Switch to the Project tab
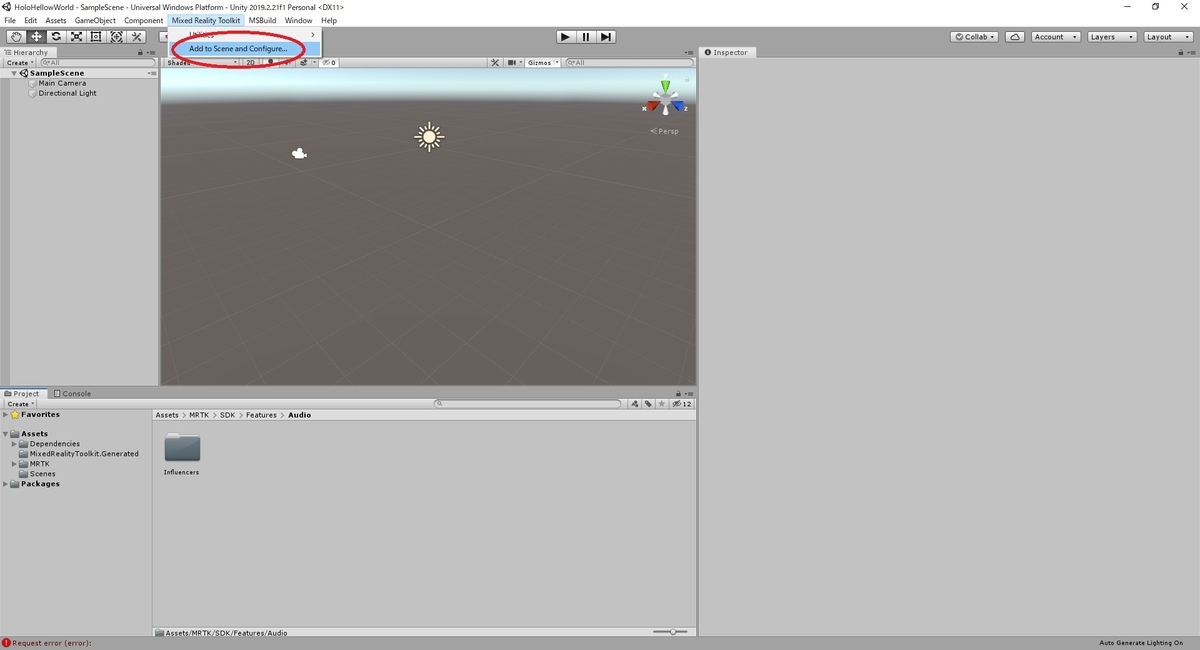Screen dimensions: 1200x650 pos(22,393)
